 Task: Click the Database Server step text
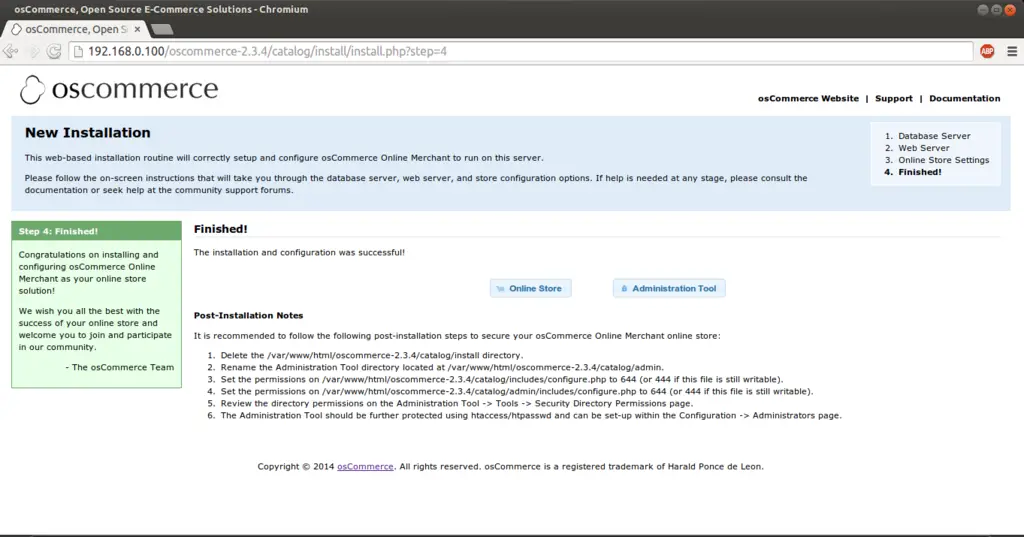[x=934, y=136]
